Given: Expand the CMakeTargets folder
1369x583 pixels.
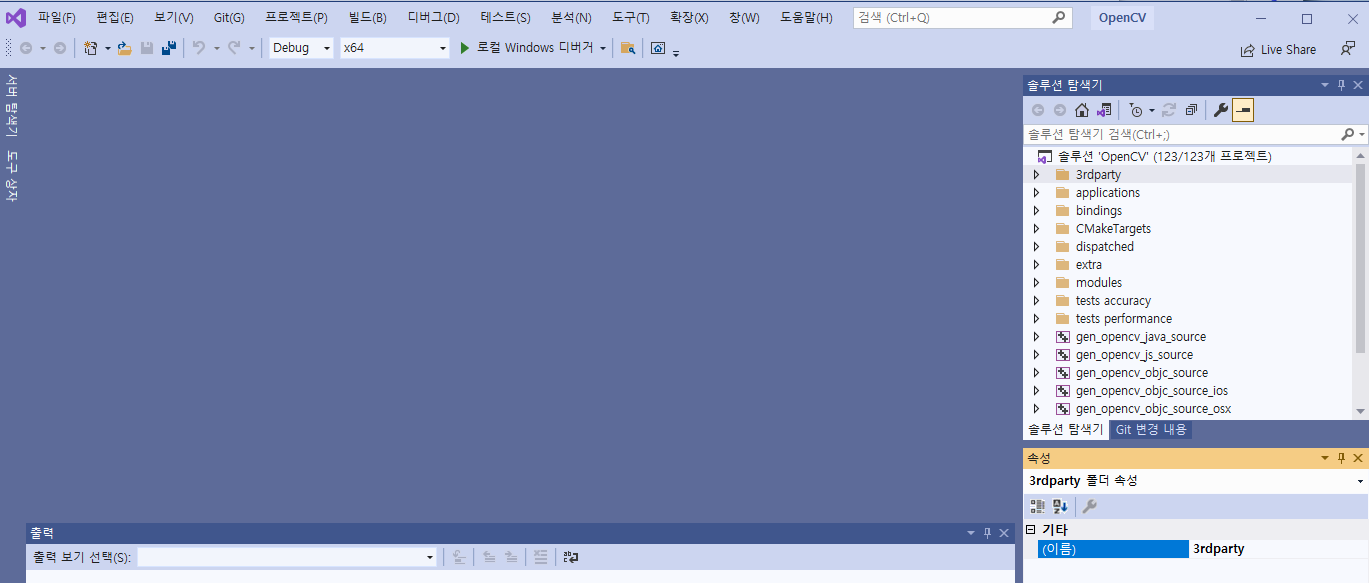Looking at the screenshot, I should (x=1037, y=229).
